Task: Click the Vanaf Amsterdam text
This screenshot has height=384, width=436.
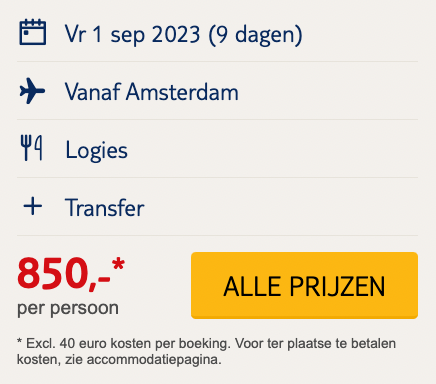Action: point(152,92)
